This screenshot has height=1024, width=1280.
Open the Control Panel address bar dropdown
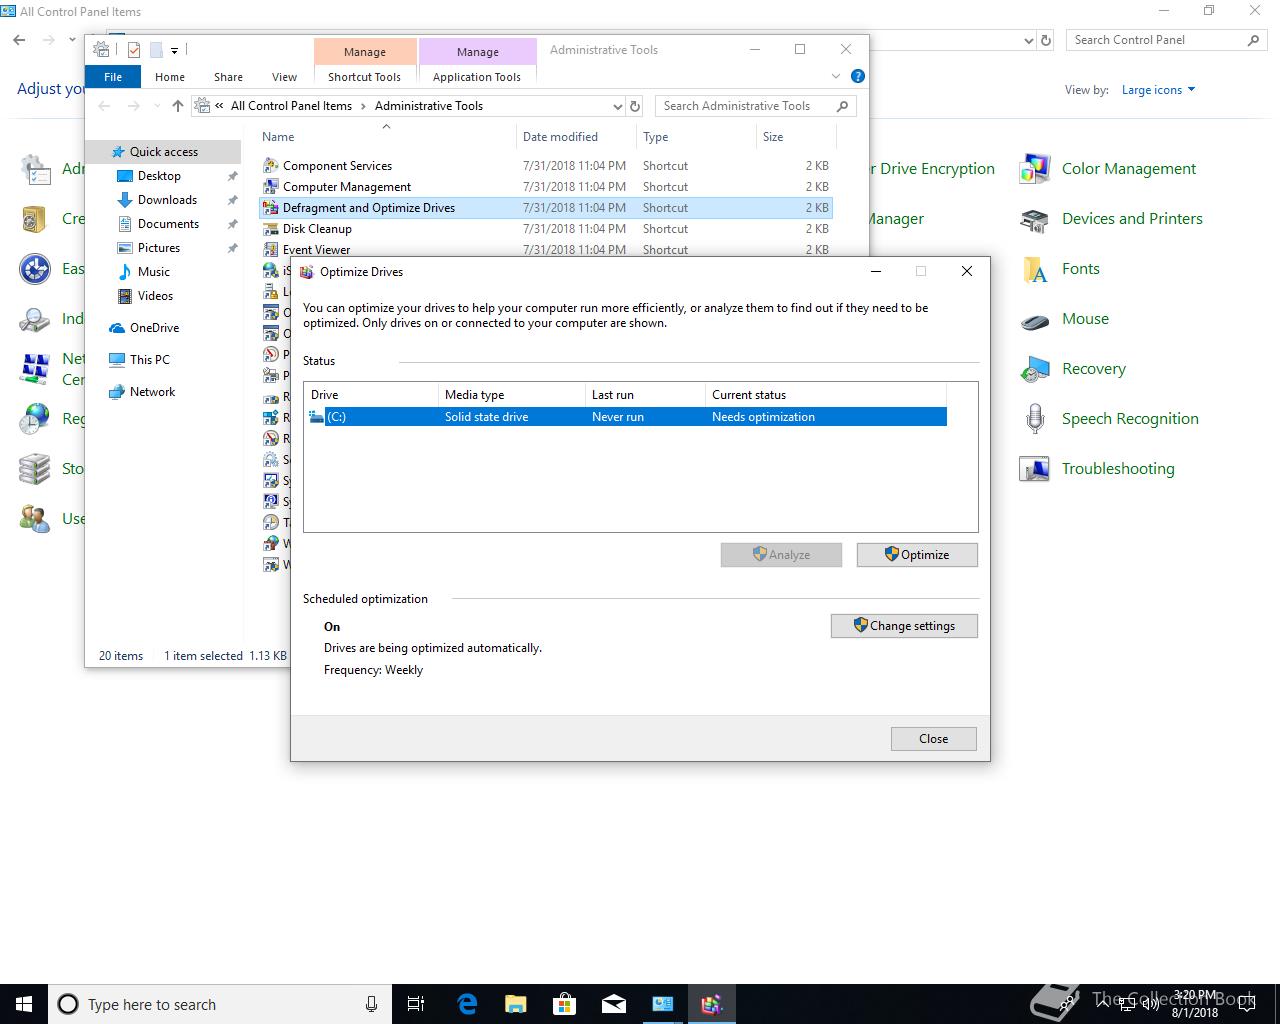point(1029,40)
